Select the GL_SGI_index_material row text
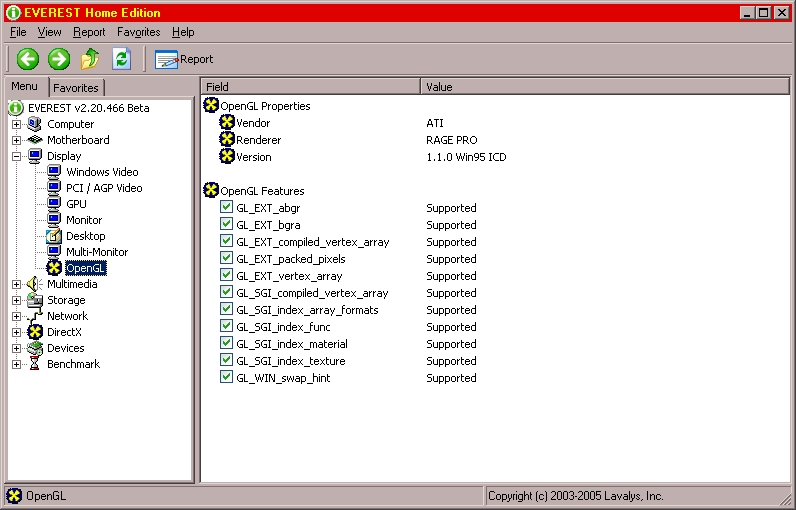 pos(292,344)
